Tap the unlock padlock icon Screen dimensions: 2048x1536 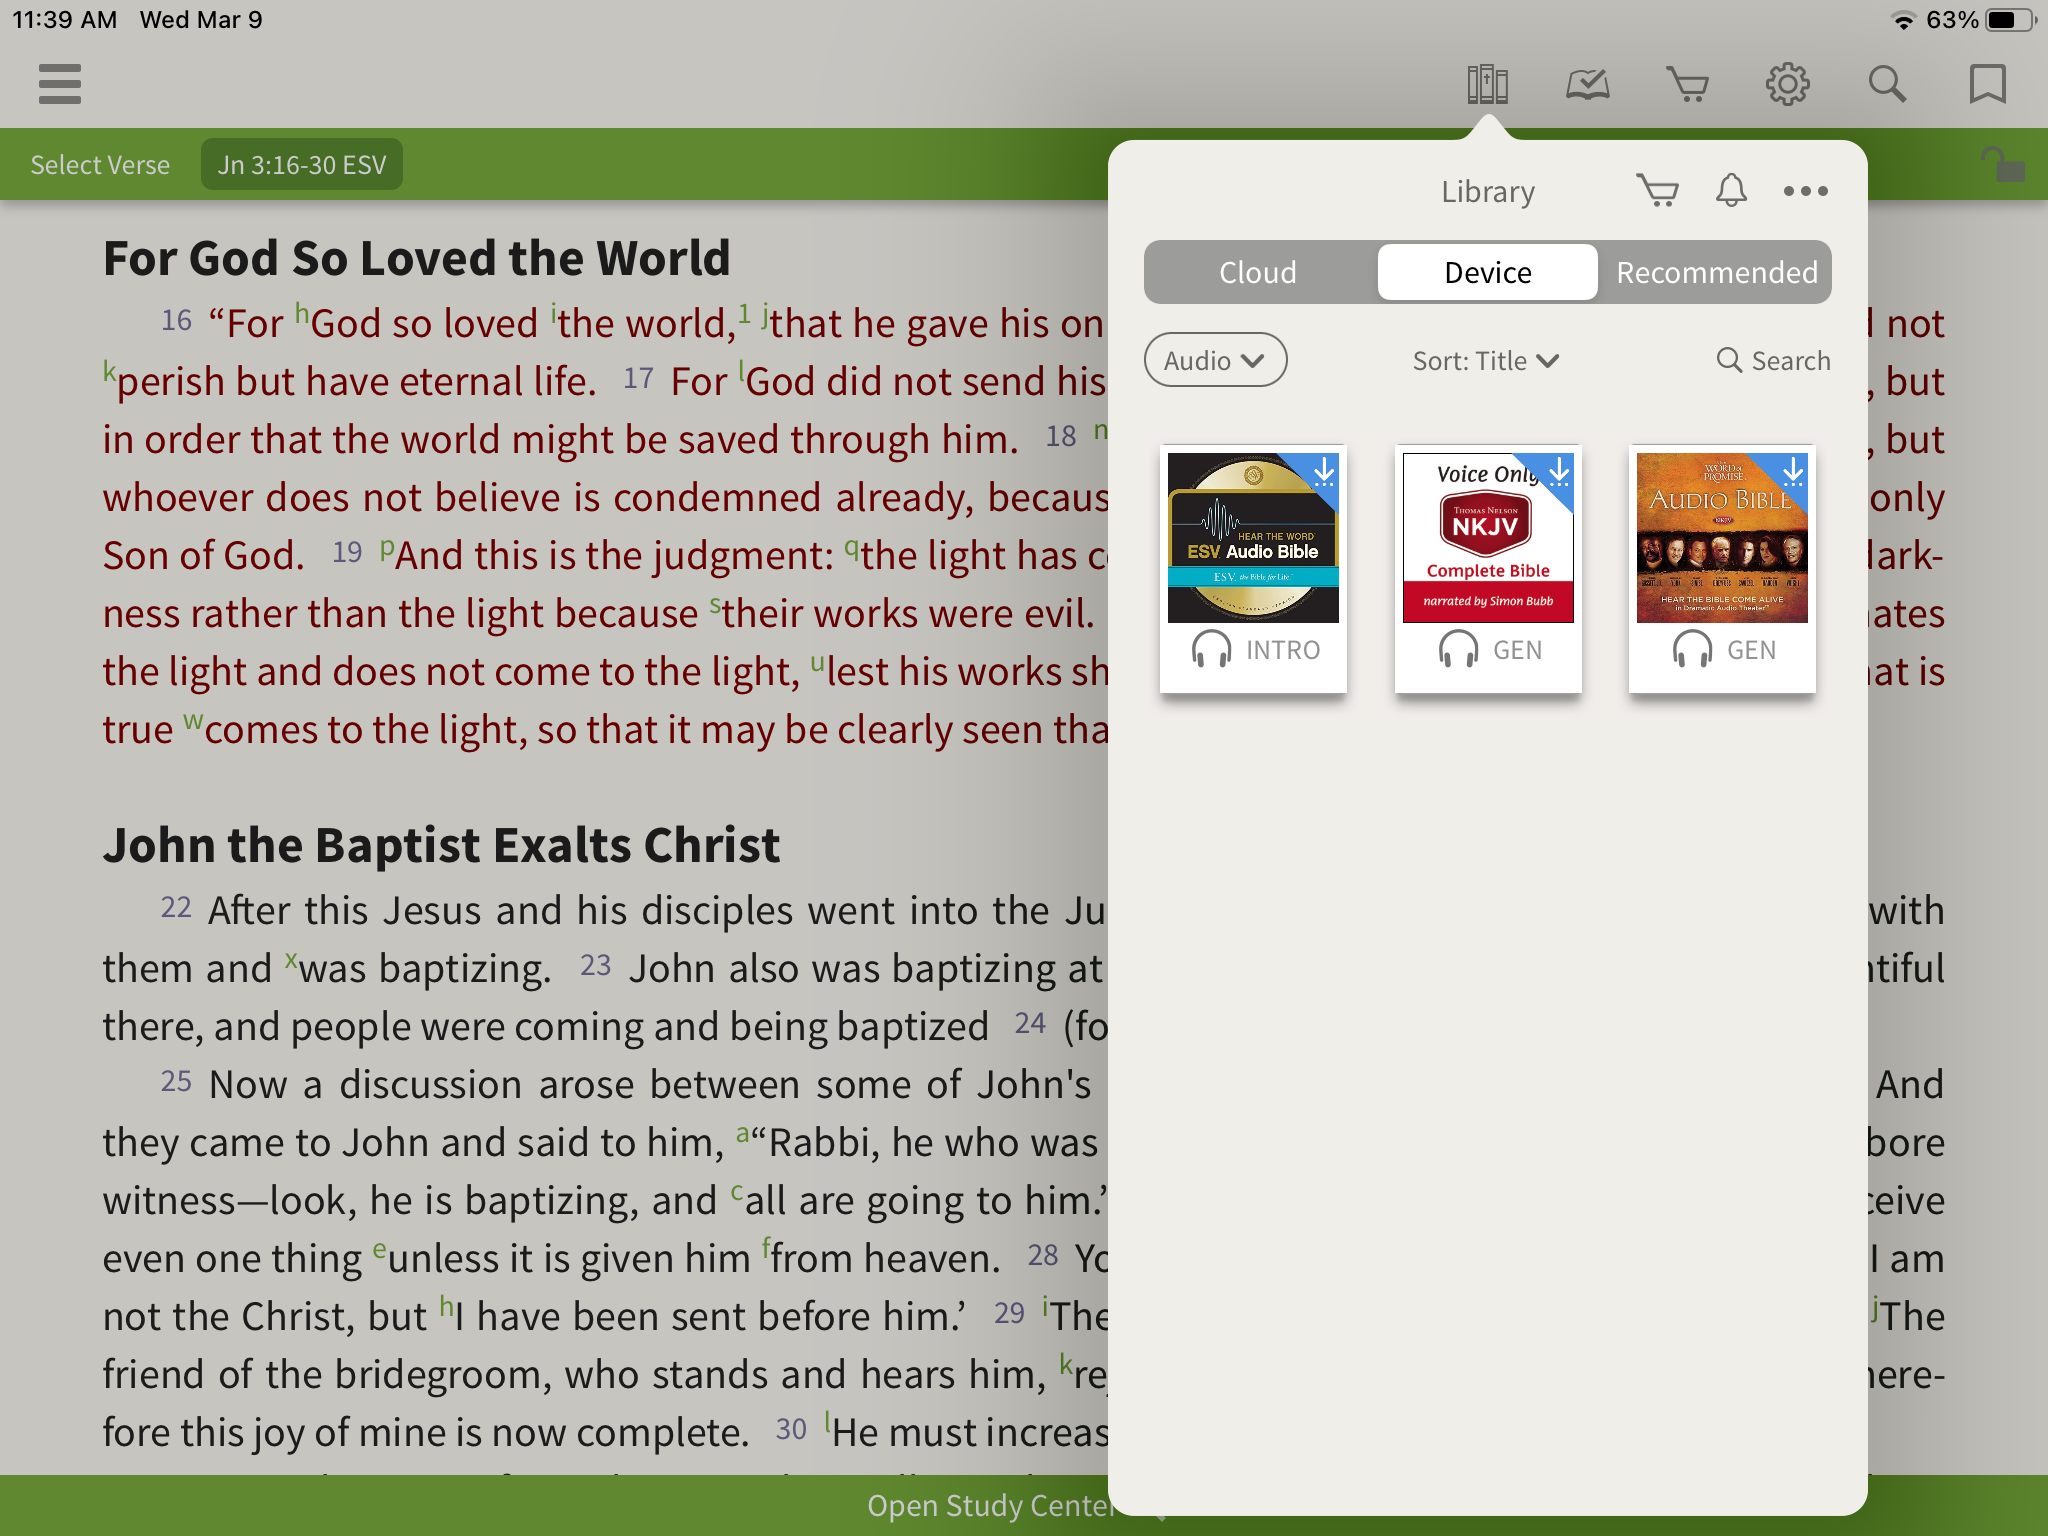click(x=2002, y=164)
